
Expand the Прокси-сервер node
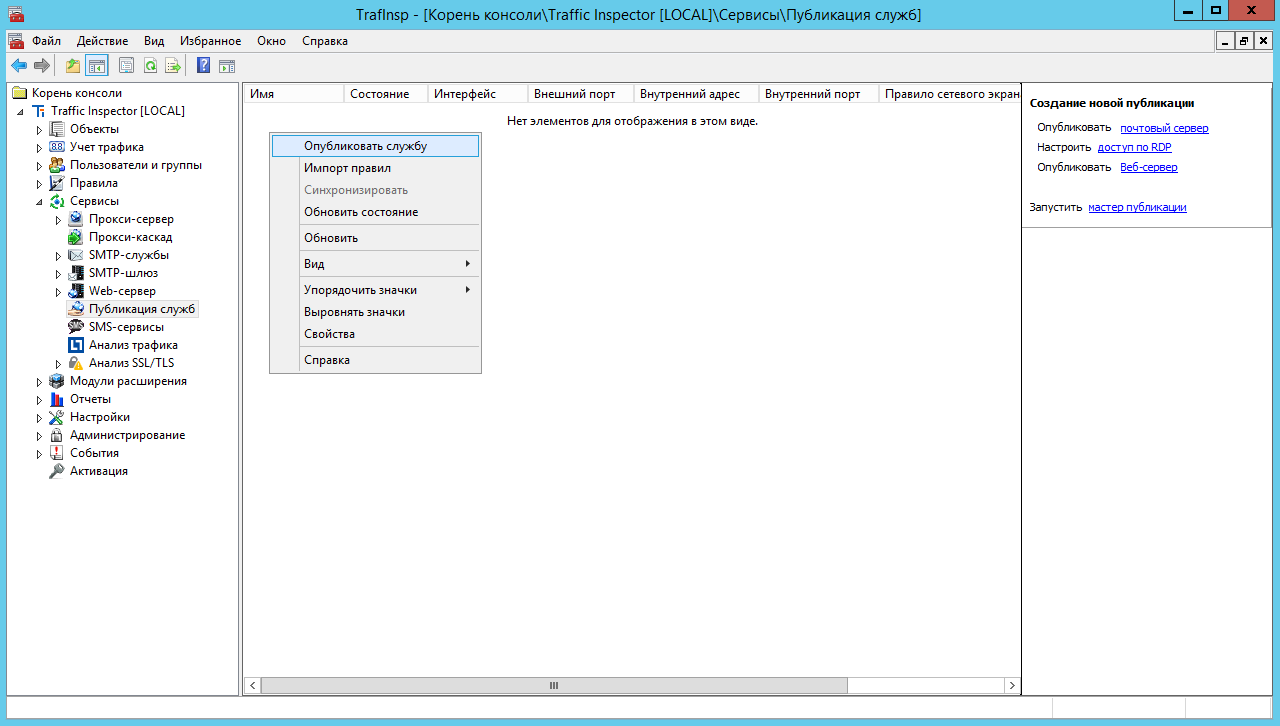pos(59,219)
